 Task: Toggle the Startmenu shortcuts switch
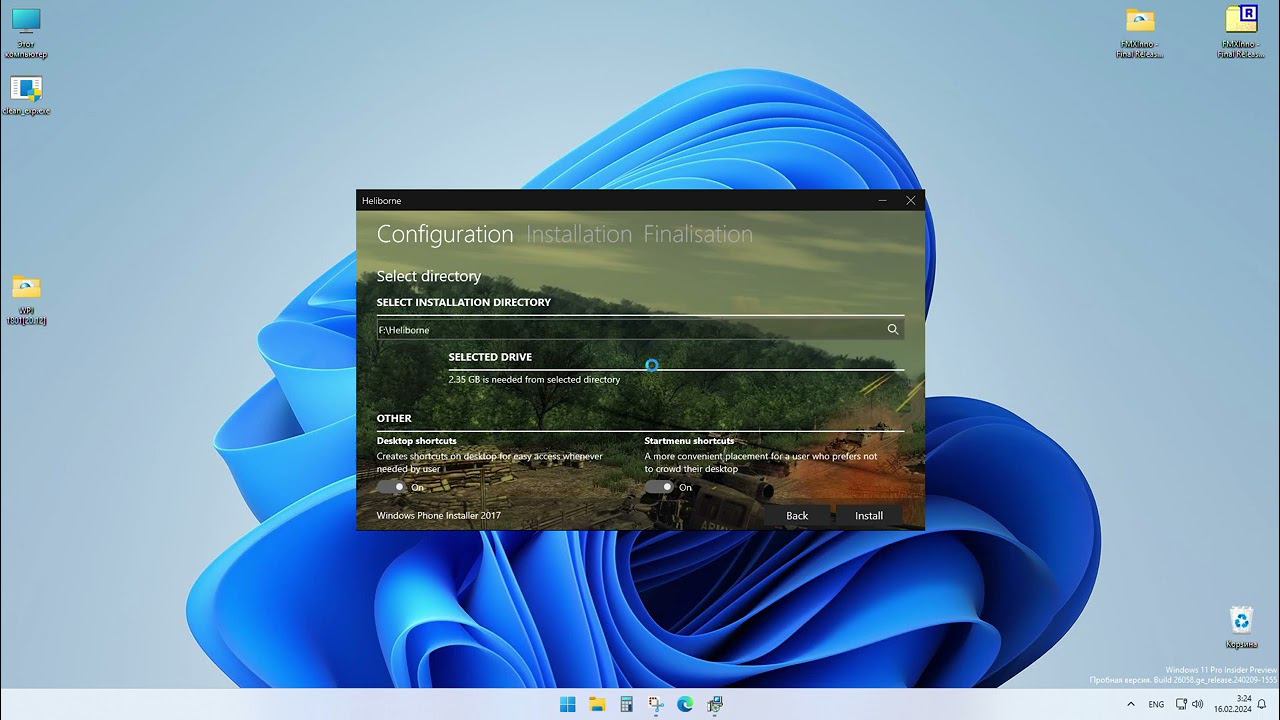pyautogui.click(x=659, y=487)
